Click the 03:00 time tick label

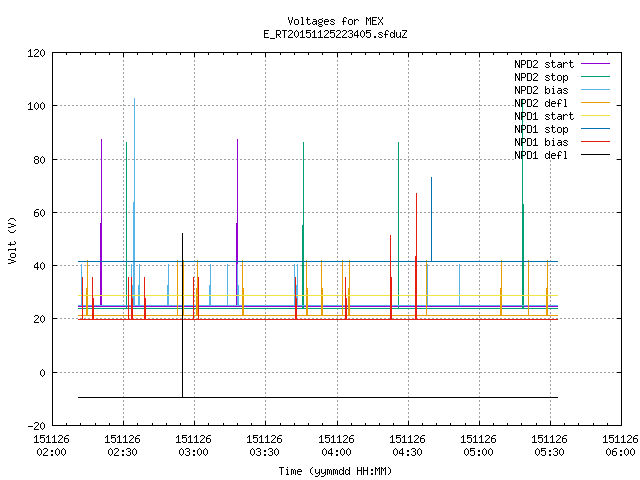pos(193,452)
